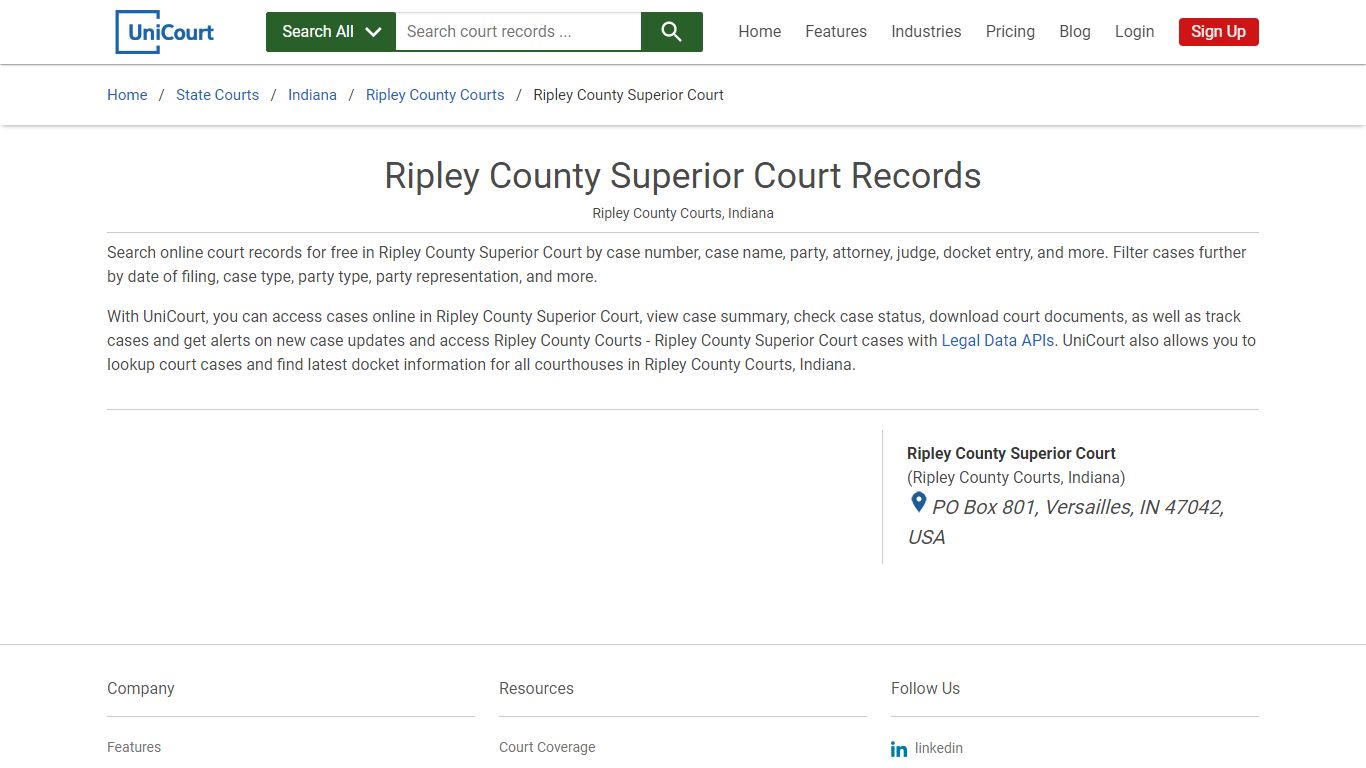Viewport: 1366px width, 768px height.
Task: Click the footer Features link
Action: [x=134, y=747]
